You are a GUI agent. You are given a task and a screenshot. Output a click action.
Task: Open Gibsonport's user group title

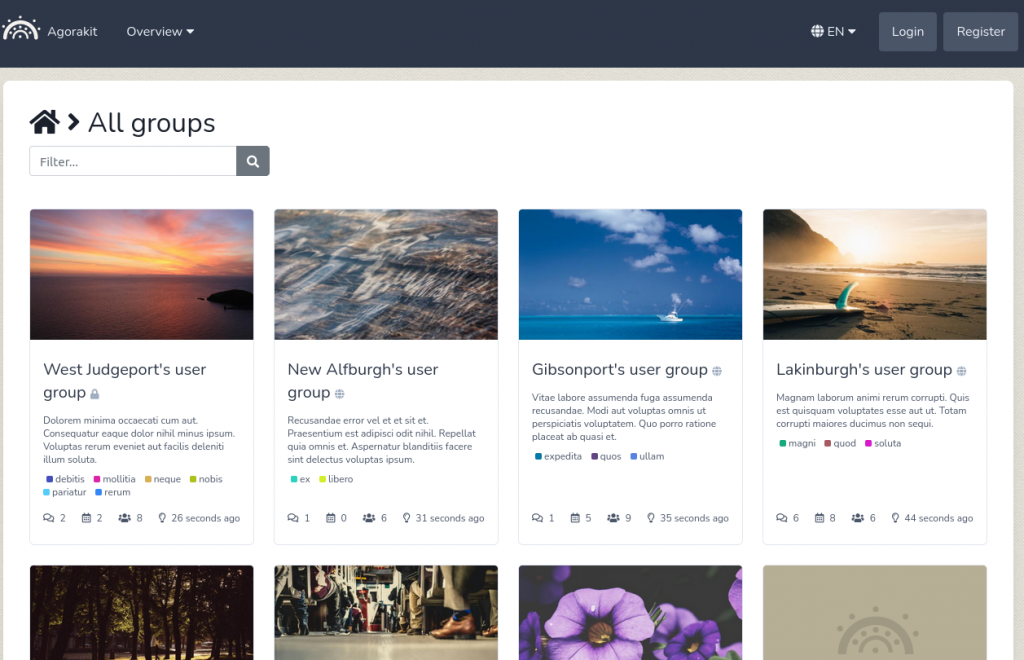pos(619,369)
